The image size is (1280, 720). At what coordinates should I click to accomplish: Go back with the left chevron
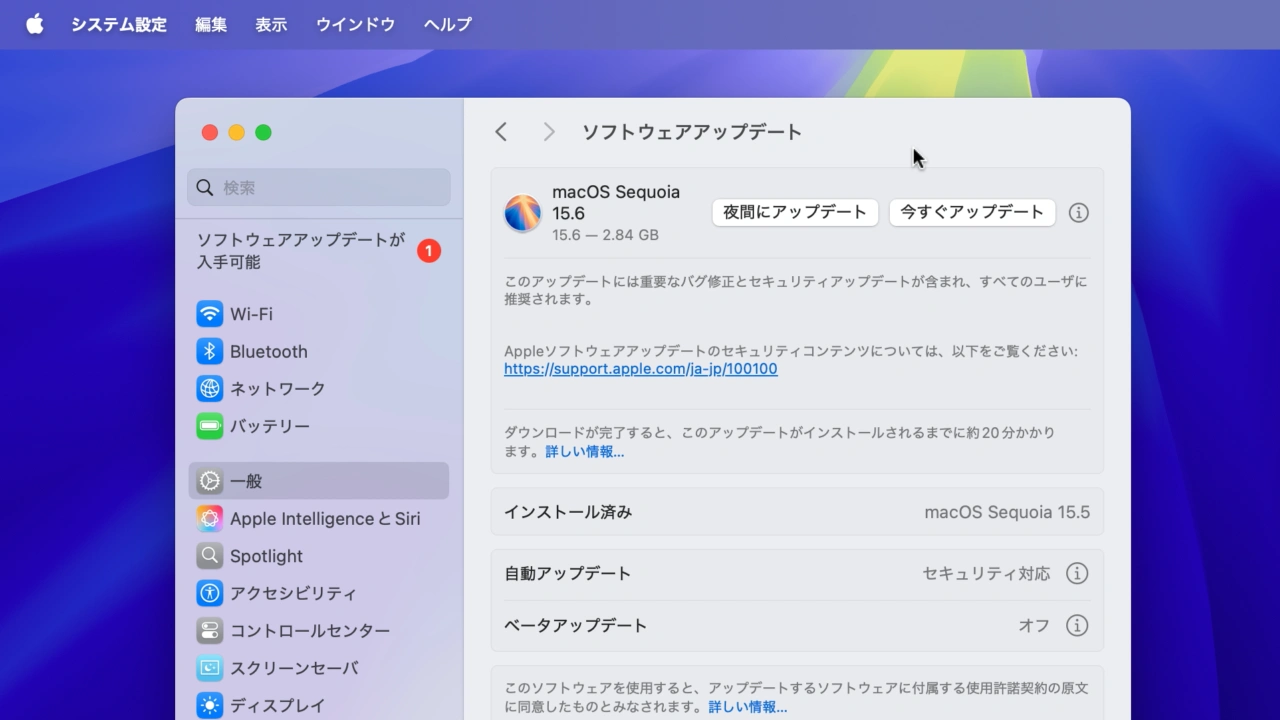click(502, 132)
